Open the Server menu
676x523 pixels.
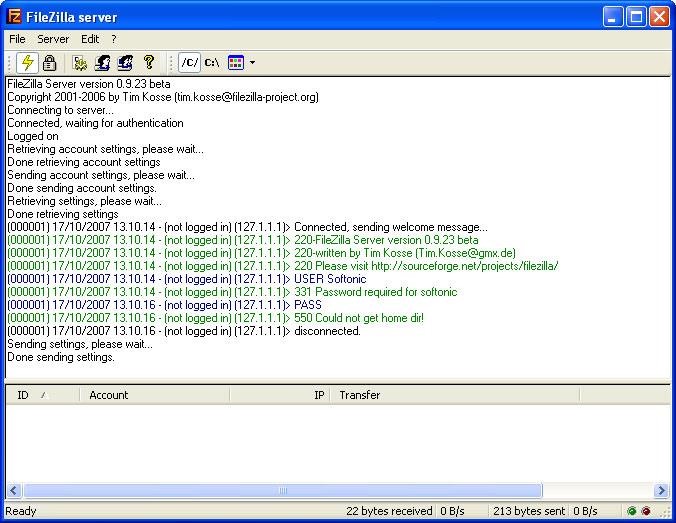point(53,39)
